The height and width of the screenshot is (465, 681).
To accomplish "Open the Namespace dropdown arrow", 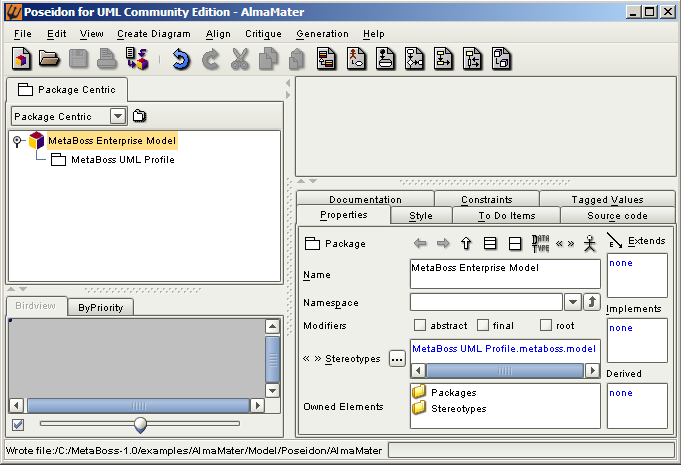I will [573, 302].
